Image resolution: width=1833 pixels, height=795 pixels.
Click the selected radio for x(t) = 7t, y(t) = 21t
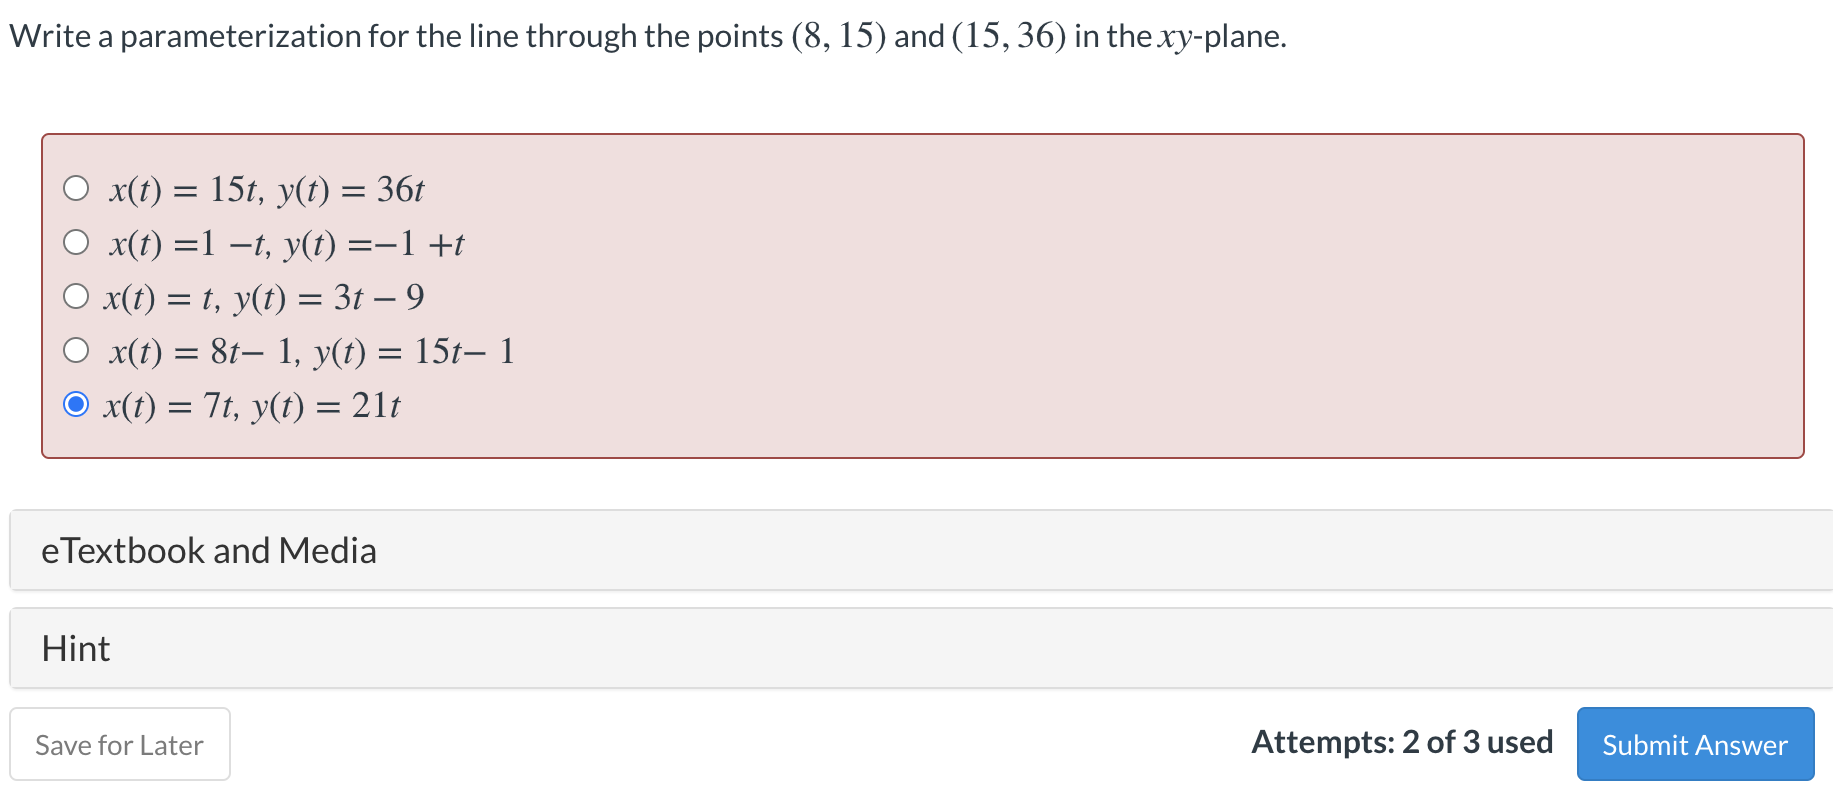coord(75,404)
